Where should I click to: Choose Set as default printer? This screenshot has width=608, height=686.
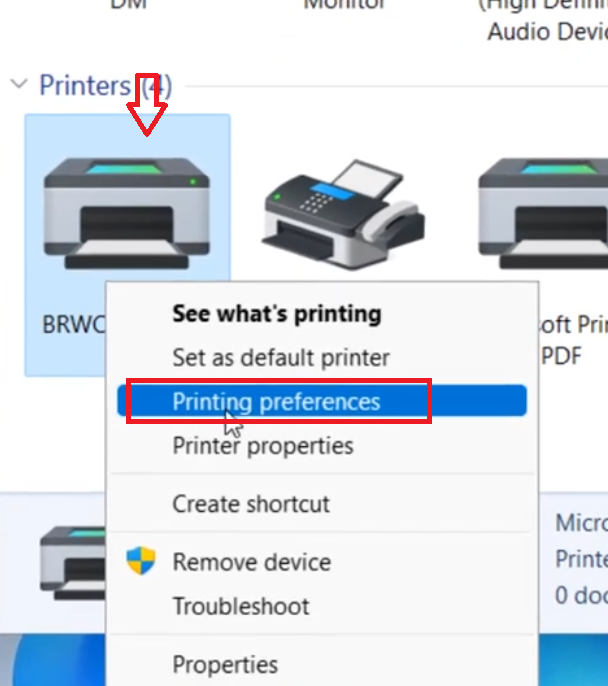pos(280,357)
